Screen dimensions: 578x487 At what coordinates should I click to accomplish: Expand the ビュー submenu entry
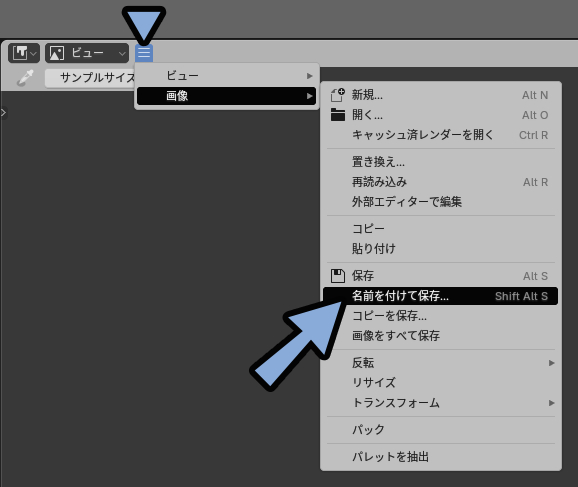pos(226,76)
